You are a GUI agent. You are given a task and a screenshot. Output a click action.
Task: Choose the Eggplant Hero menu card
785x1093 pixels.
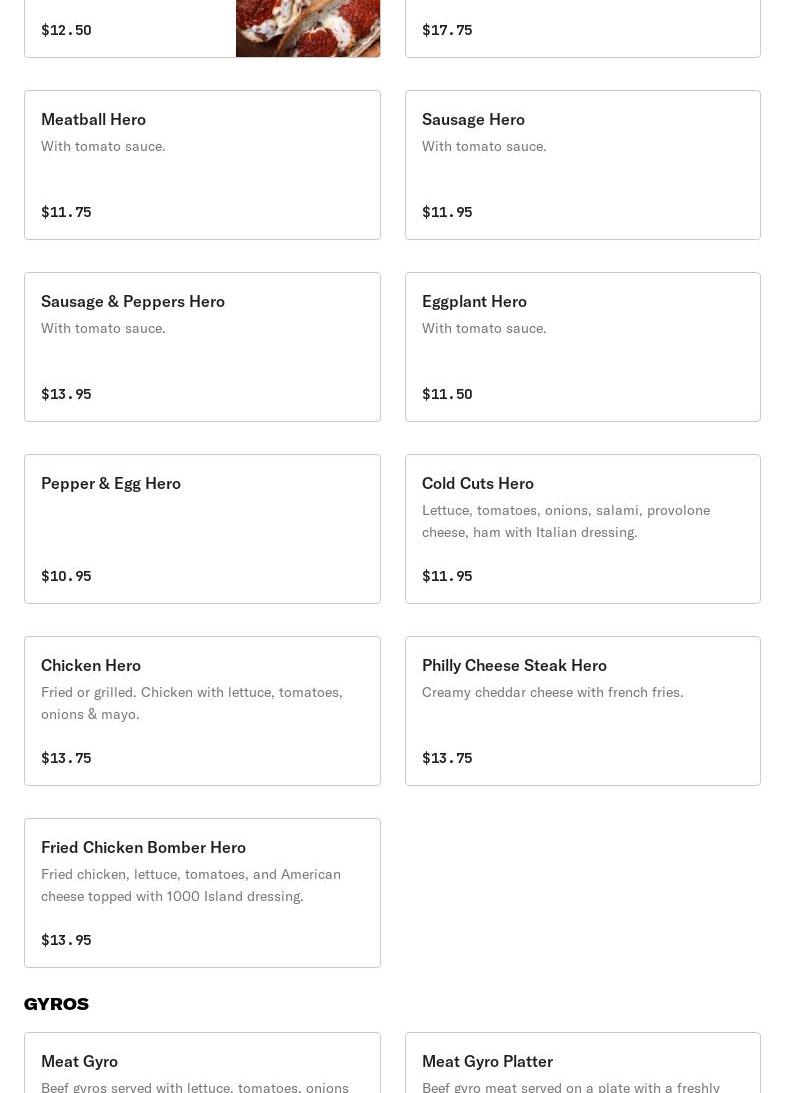point(582,347)
